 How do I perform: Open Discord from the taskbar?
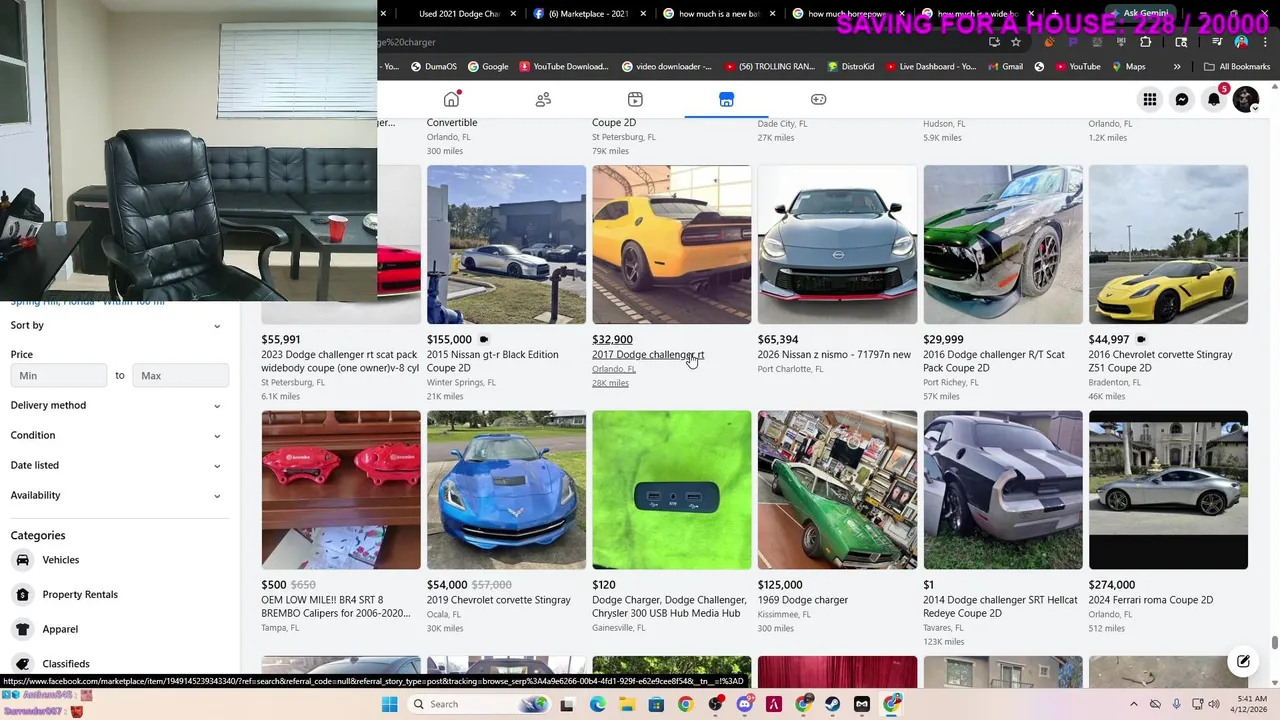coord(744,704)
